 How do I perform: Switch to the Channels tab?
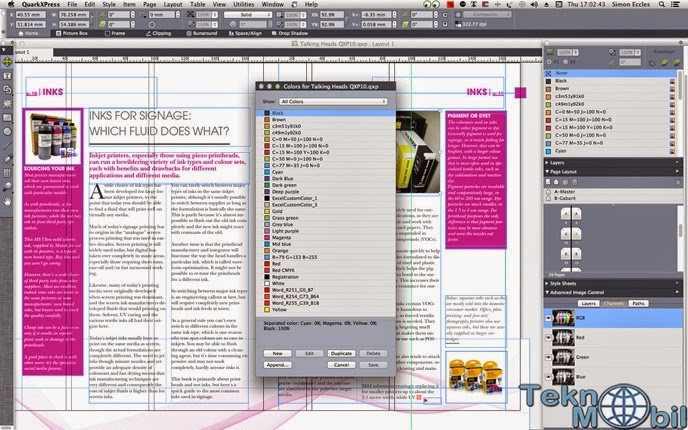point(613,303)
